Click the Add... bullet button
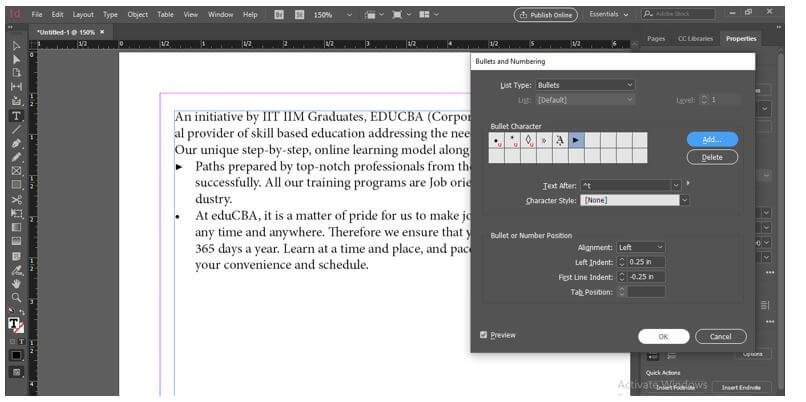 (712, 139)
